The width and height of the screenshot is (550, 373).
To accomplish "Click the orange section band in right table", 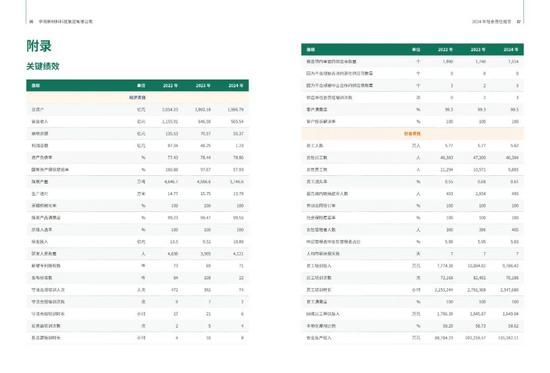I will point(412,134).
